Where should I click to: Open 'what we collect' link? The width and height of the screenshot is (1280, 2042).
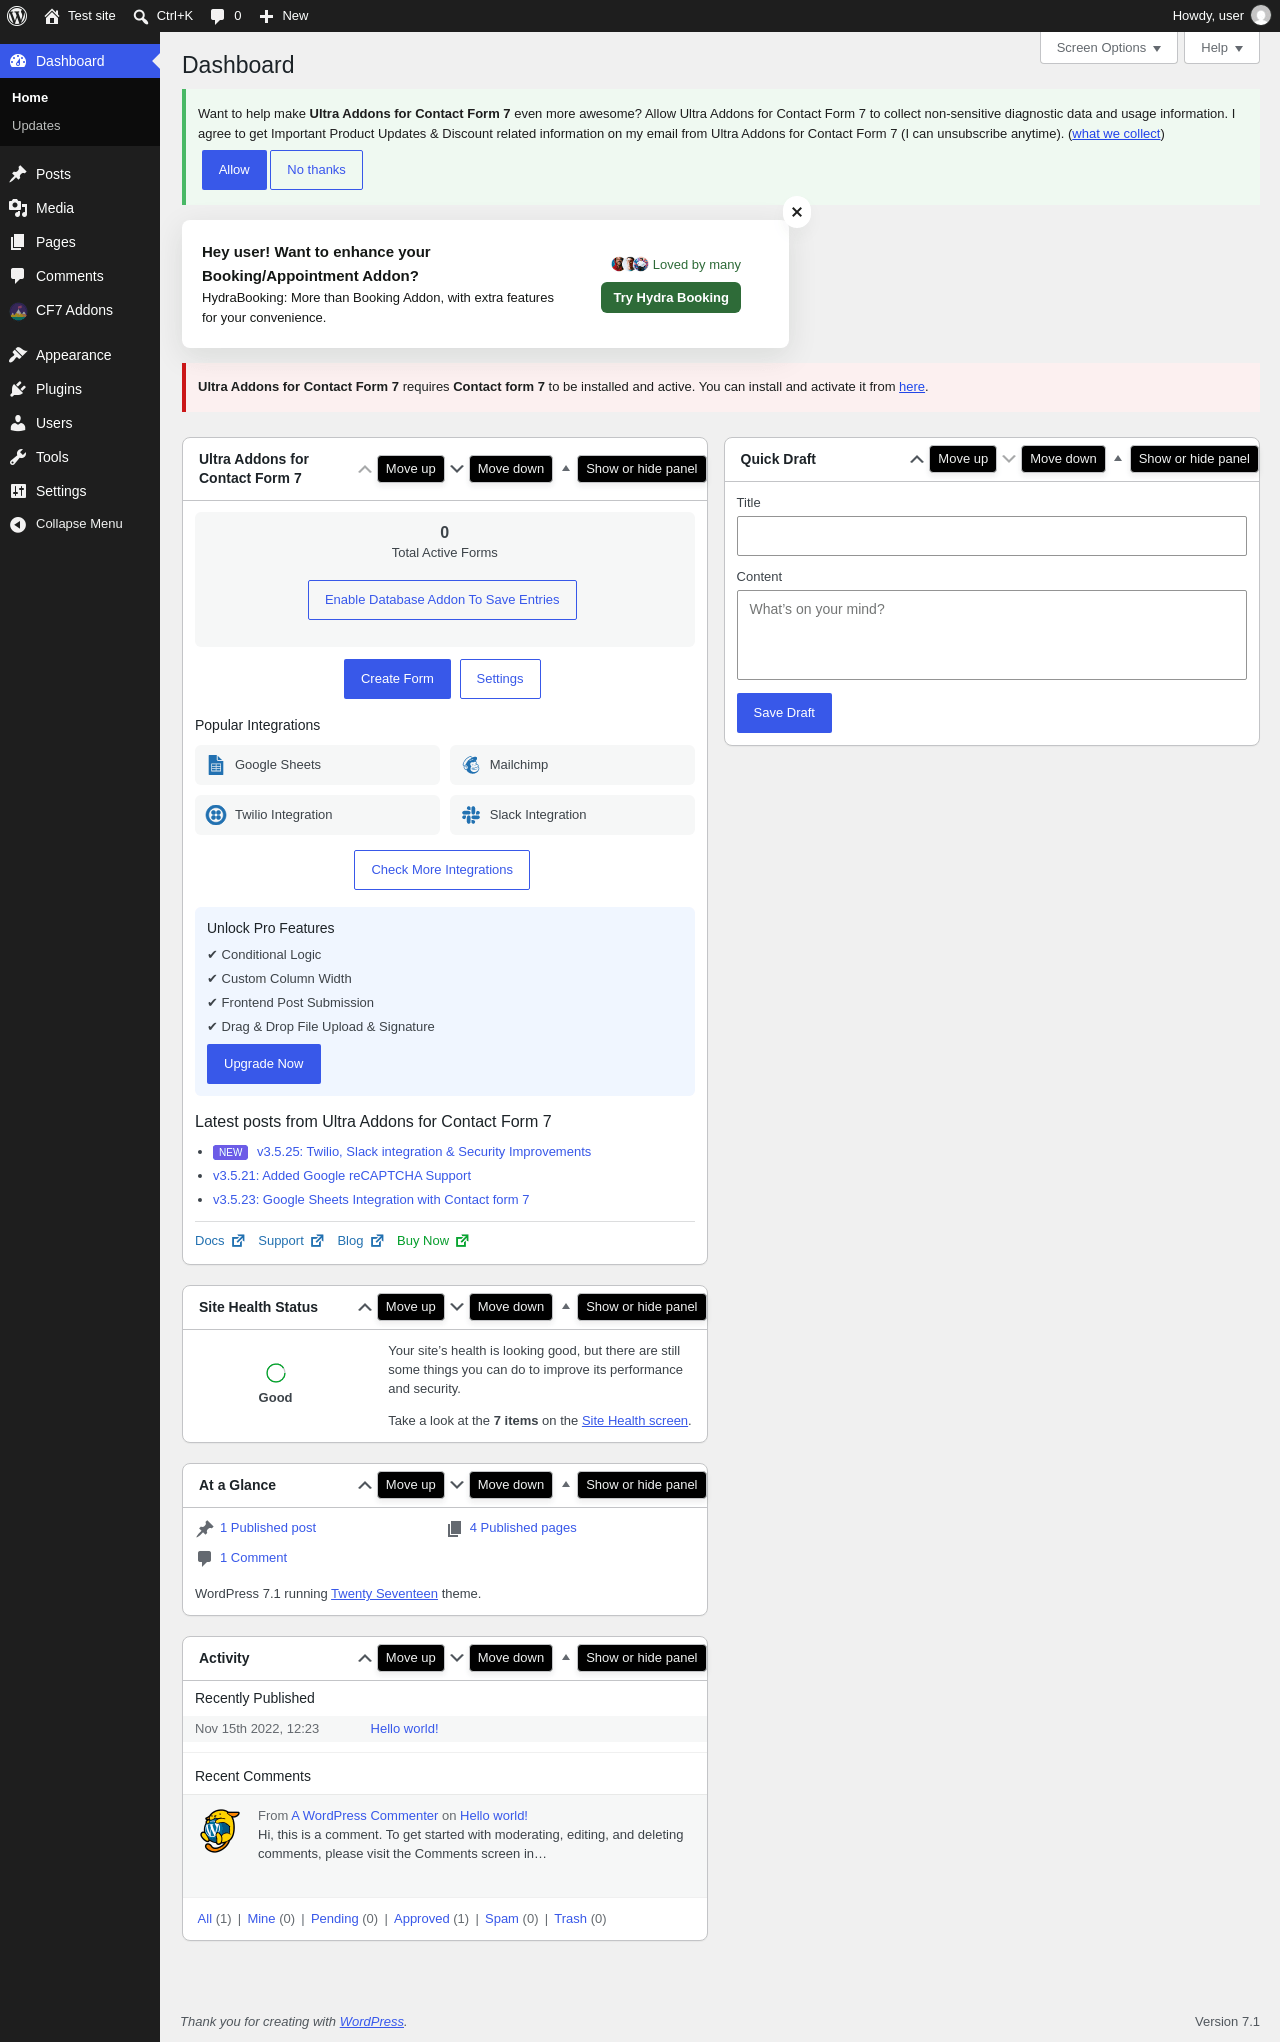pos(1116,134)
